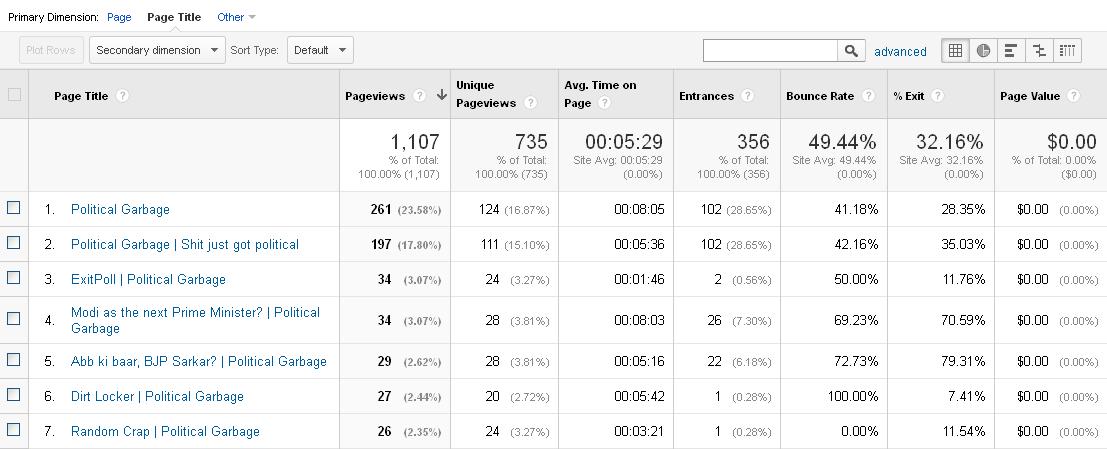Expand the Sort Type Default dropdown

(x=320, y=50)
